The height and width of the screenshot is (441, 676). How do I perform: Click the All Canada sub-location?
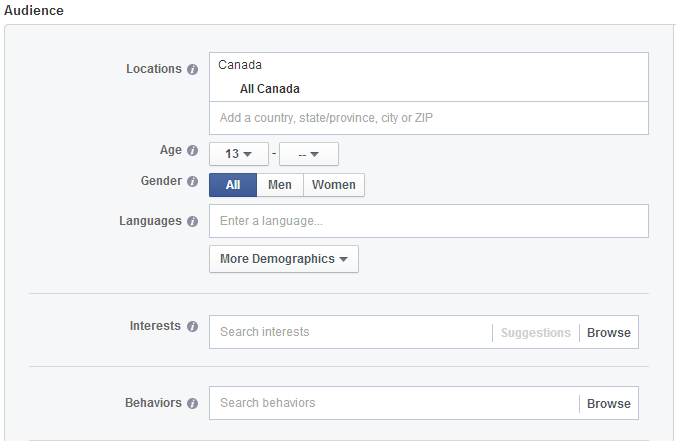pyautogui.click(x=269, y=89)
